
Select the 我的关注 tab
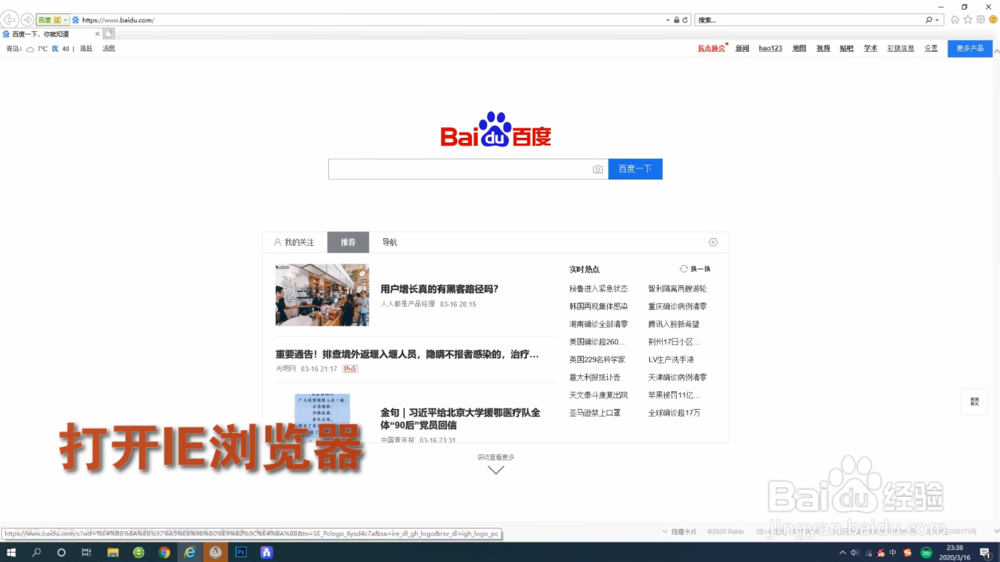(295, 242)
